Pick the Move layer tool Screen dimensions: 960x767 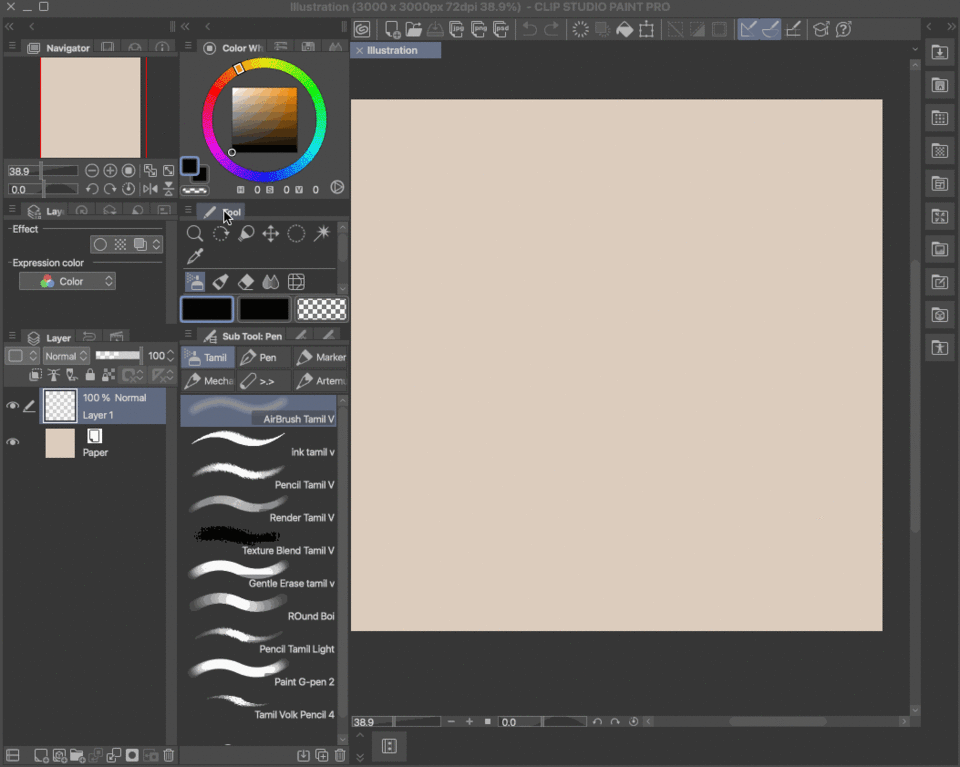pyautogui.click(x=270, y=233)
